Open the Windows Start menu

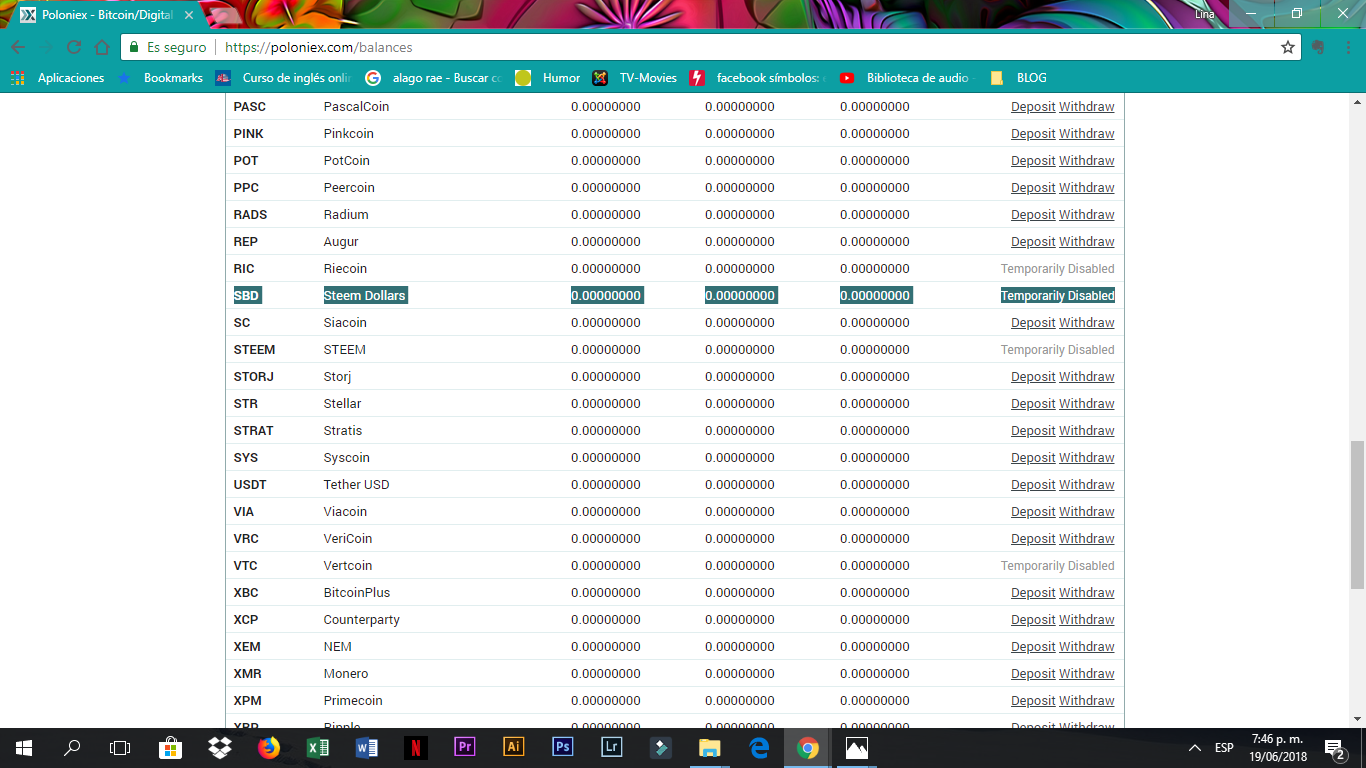(x=24, y=748)
